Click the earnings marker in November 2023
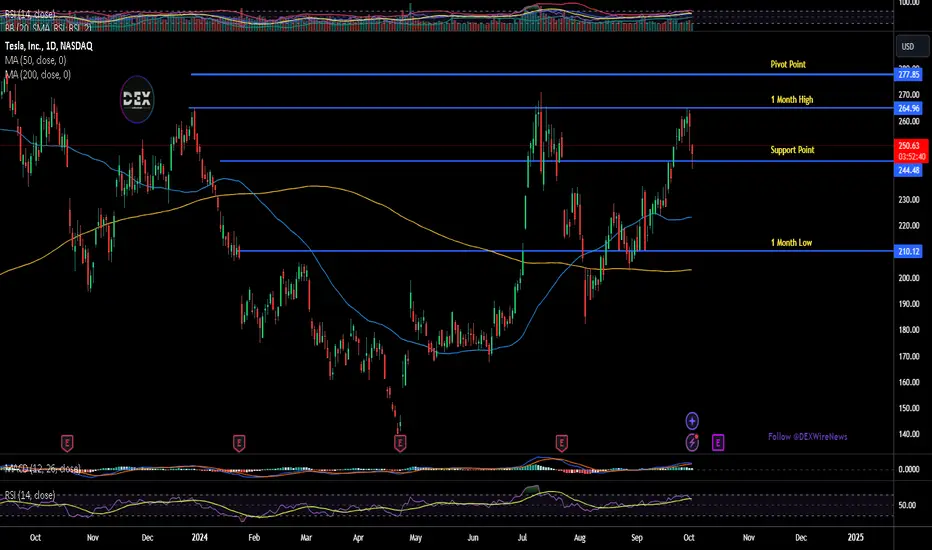932x550 pixels. coord(67,443)
